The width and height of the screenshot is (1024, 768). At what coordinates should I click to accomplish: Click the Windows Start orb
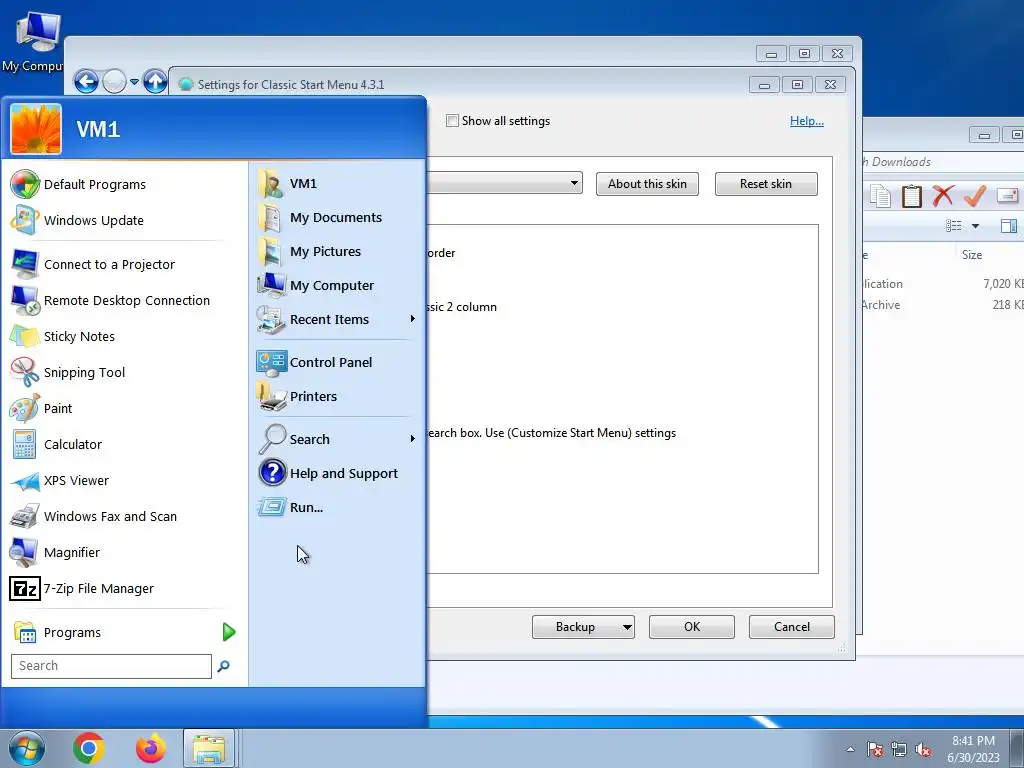[27, 748]
